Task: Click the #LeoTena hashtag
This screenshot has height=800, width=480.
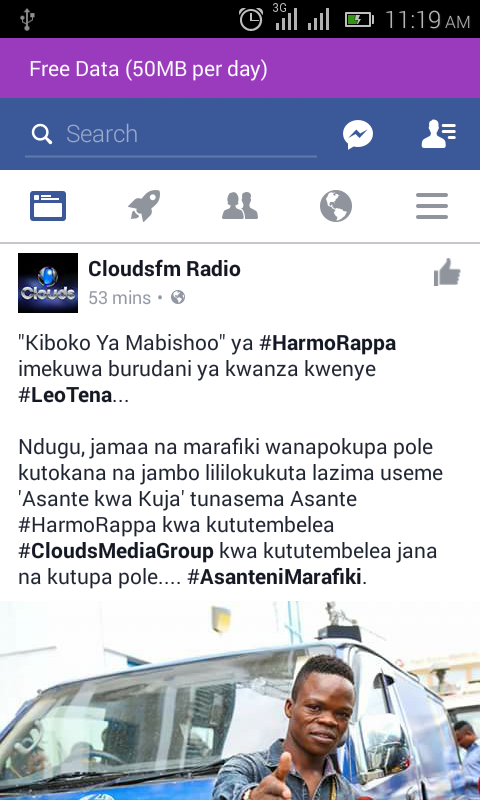Action: point(65,395)
